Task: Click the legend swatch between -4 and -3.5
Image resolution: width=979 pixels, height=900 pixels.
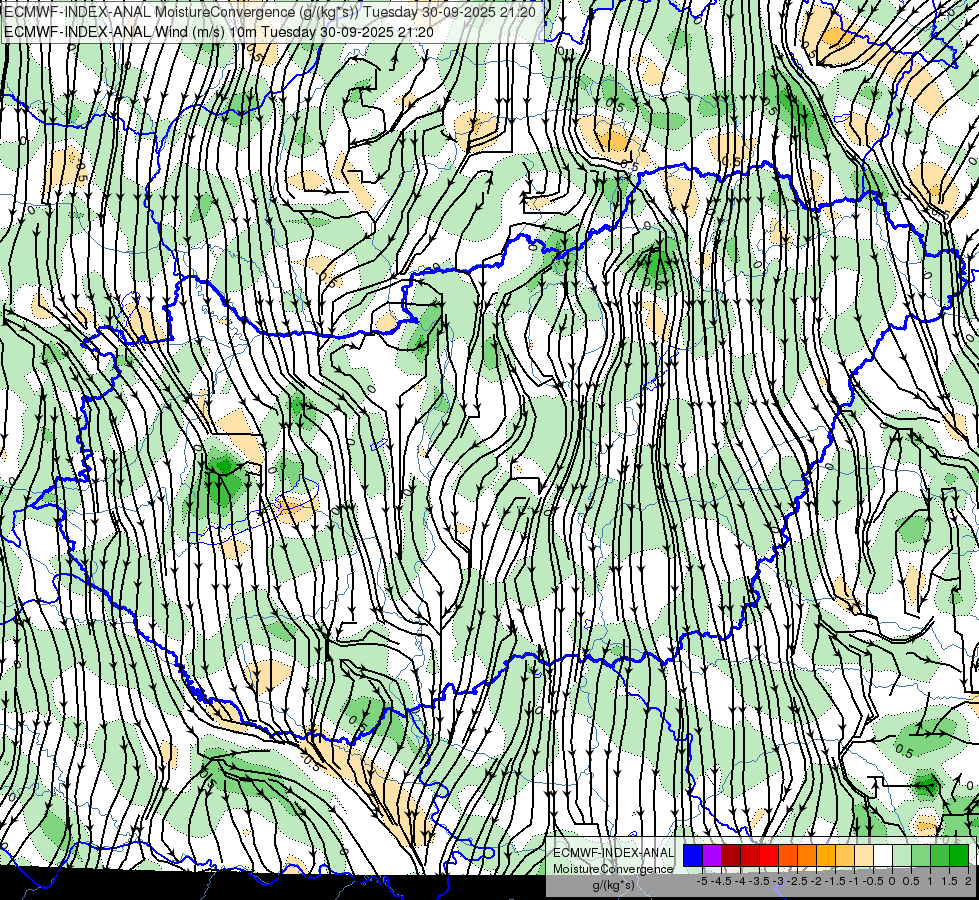Action: [x=750, y=856]
